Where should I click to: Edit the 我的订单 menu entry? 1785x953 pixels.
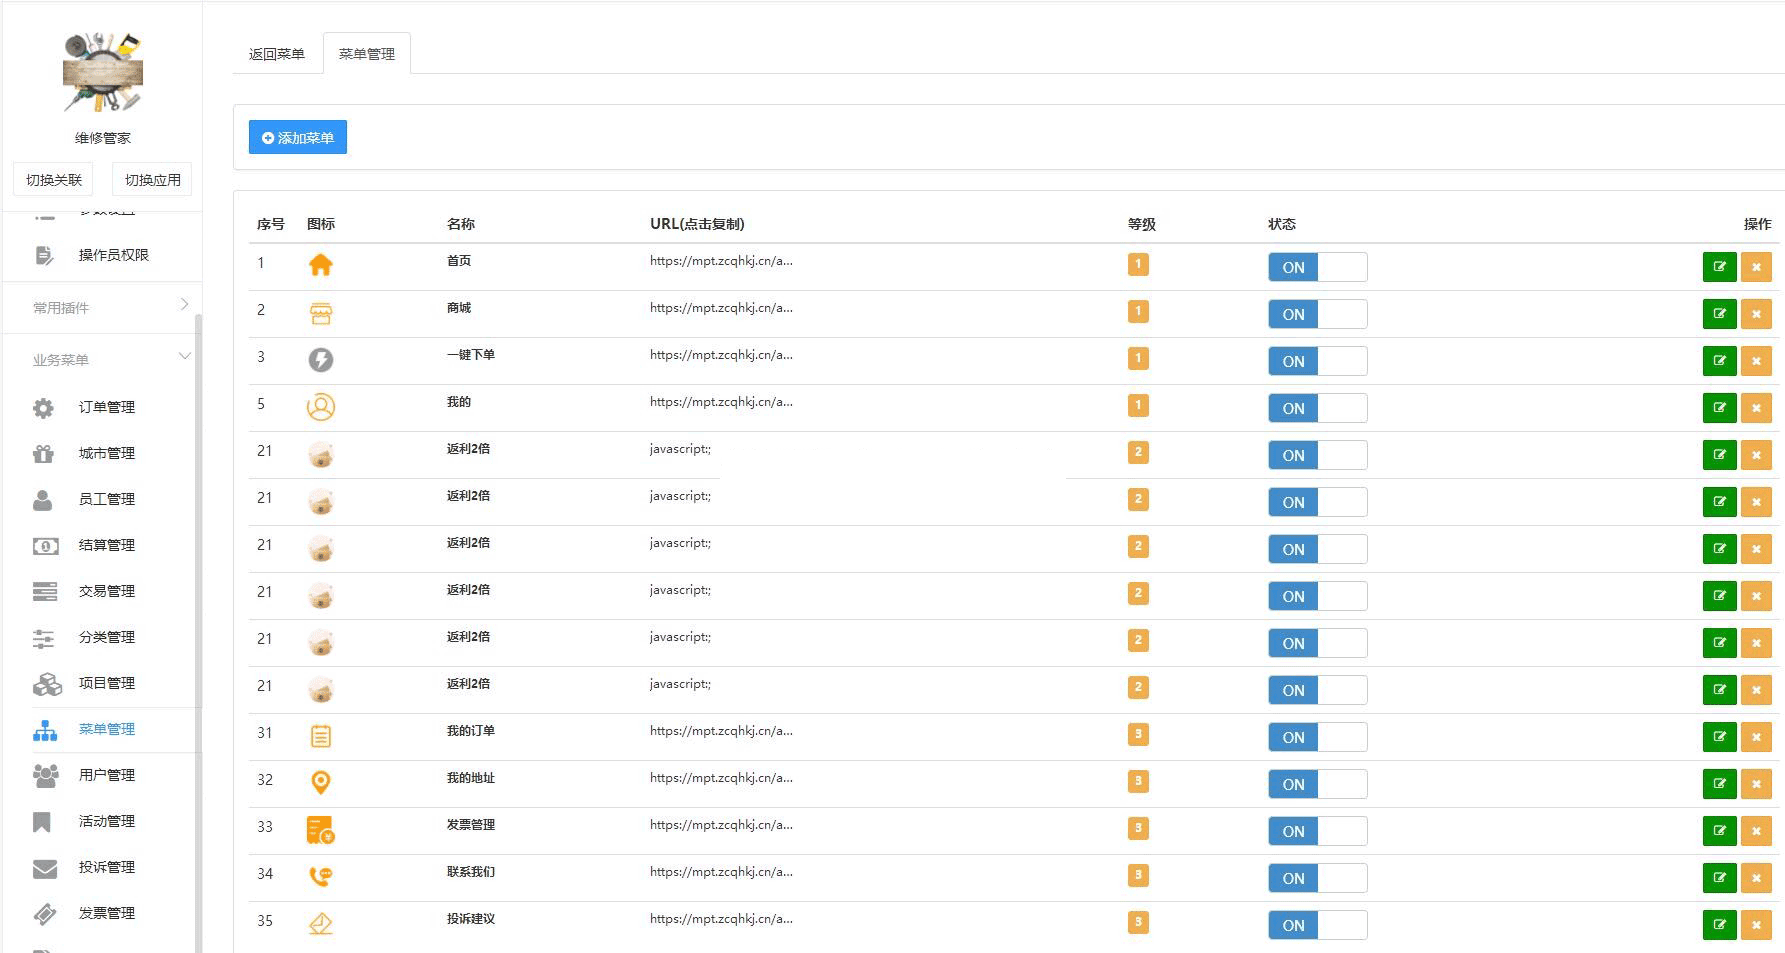[1719, 737]
